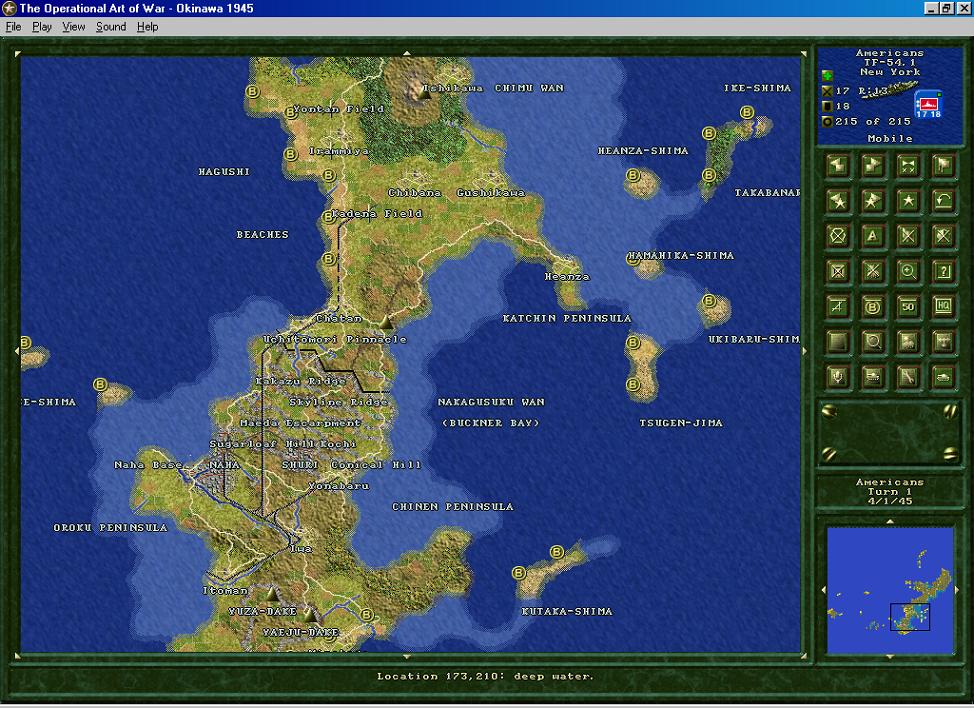
Task: Click the 50 button
Action: click(x=908, y=307)
